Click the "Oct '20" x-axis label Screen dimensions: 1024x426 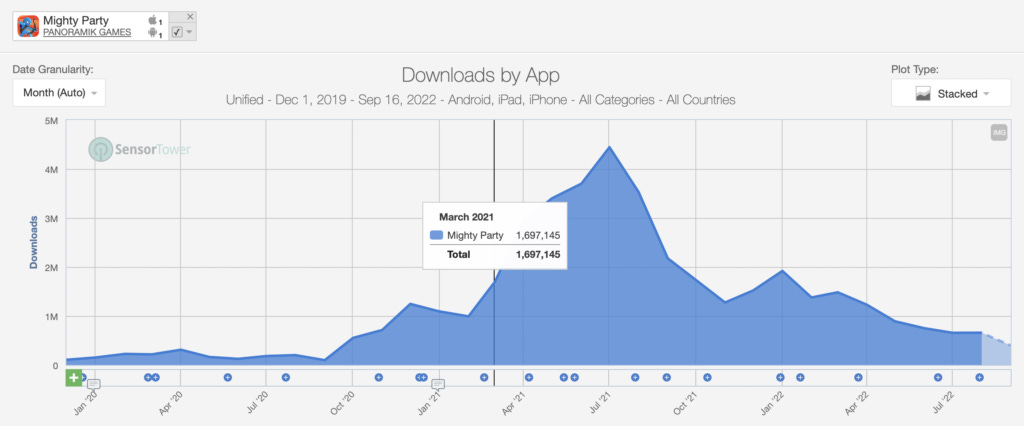click(343, 402)
